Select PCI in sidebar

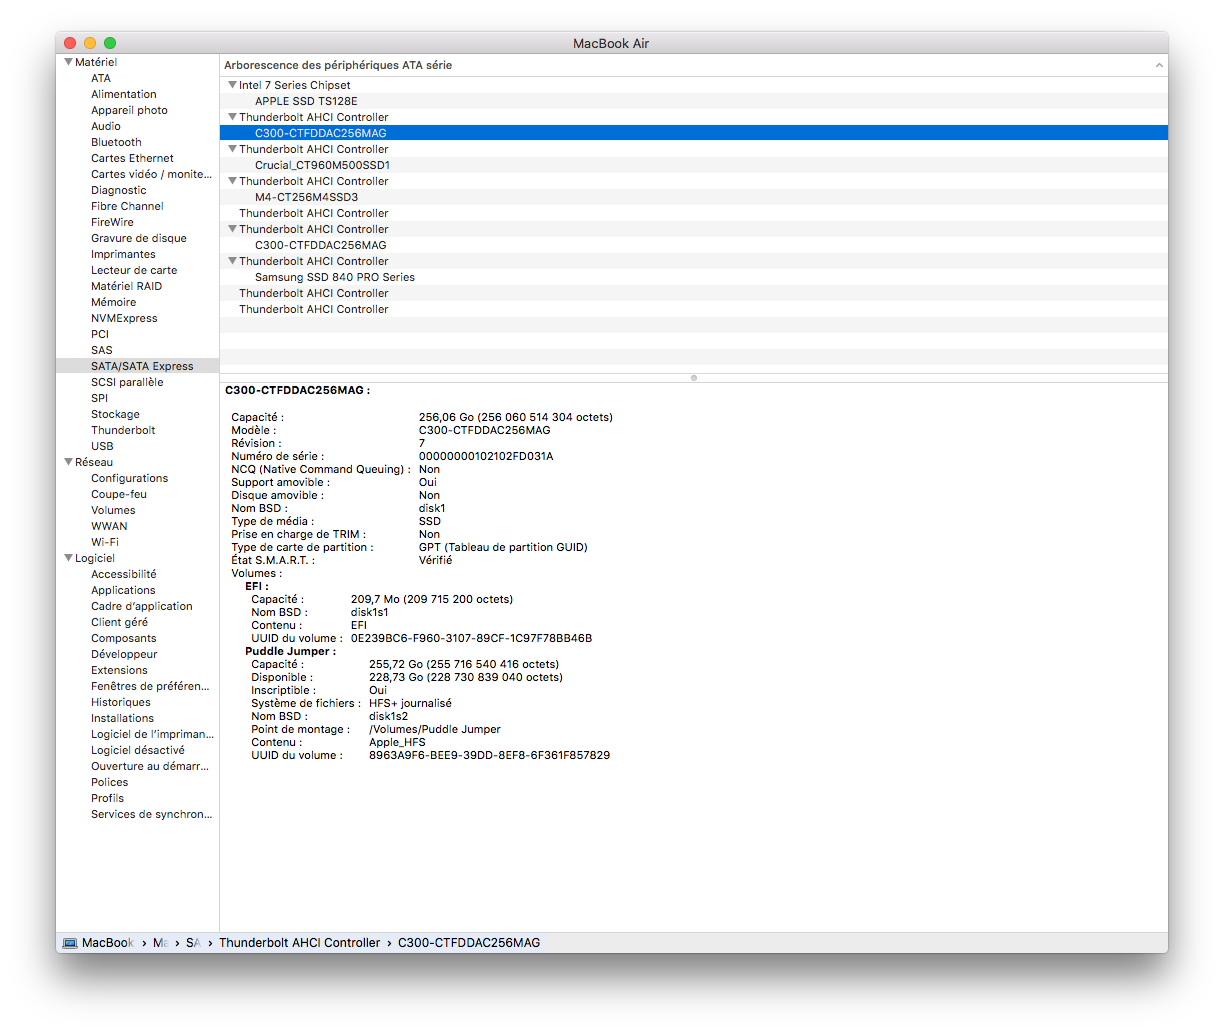point(100,334)
